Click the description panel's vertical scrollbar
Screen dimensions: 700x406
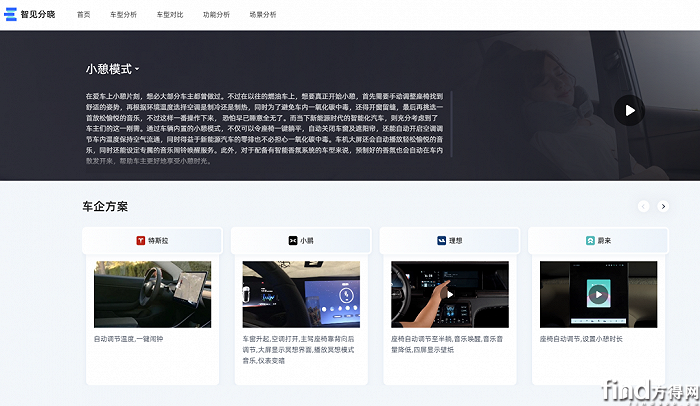tap(451, 124)
